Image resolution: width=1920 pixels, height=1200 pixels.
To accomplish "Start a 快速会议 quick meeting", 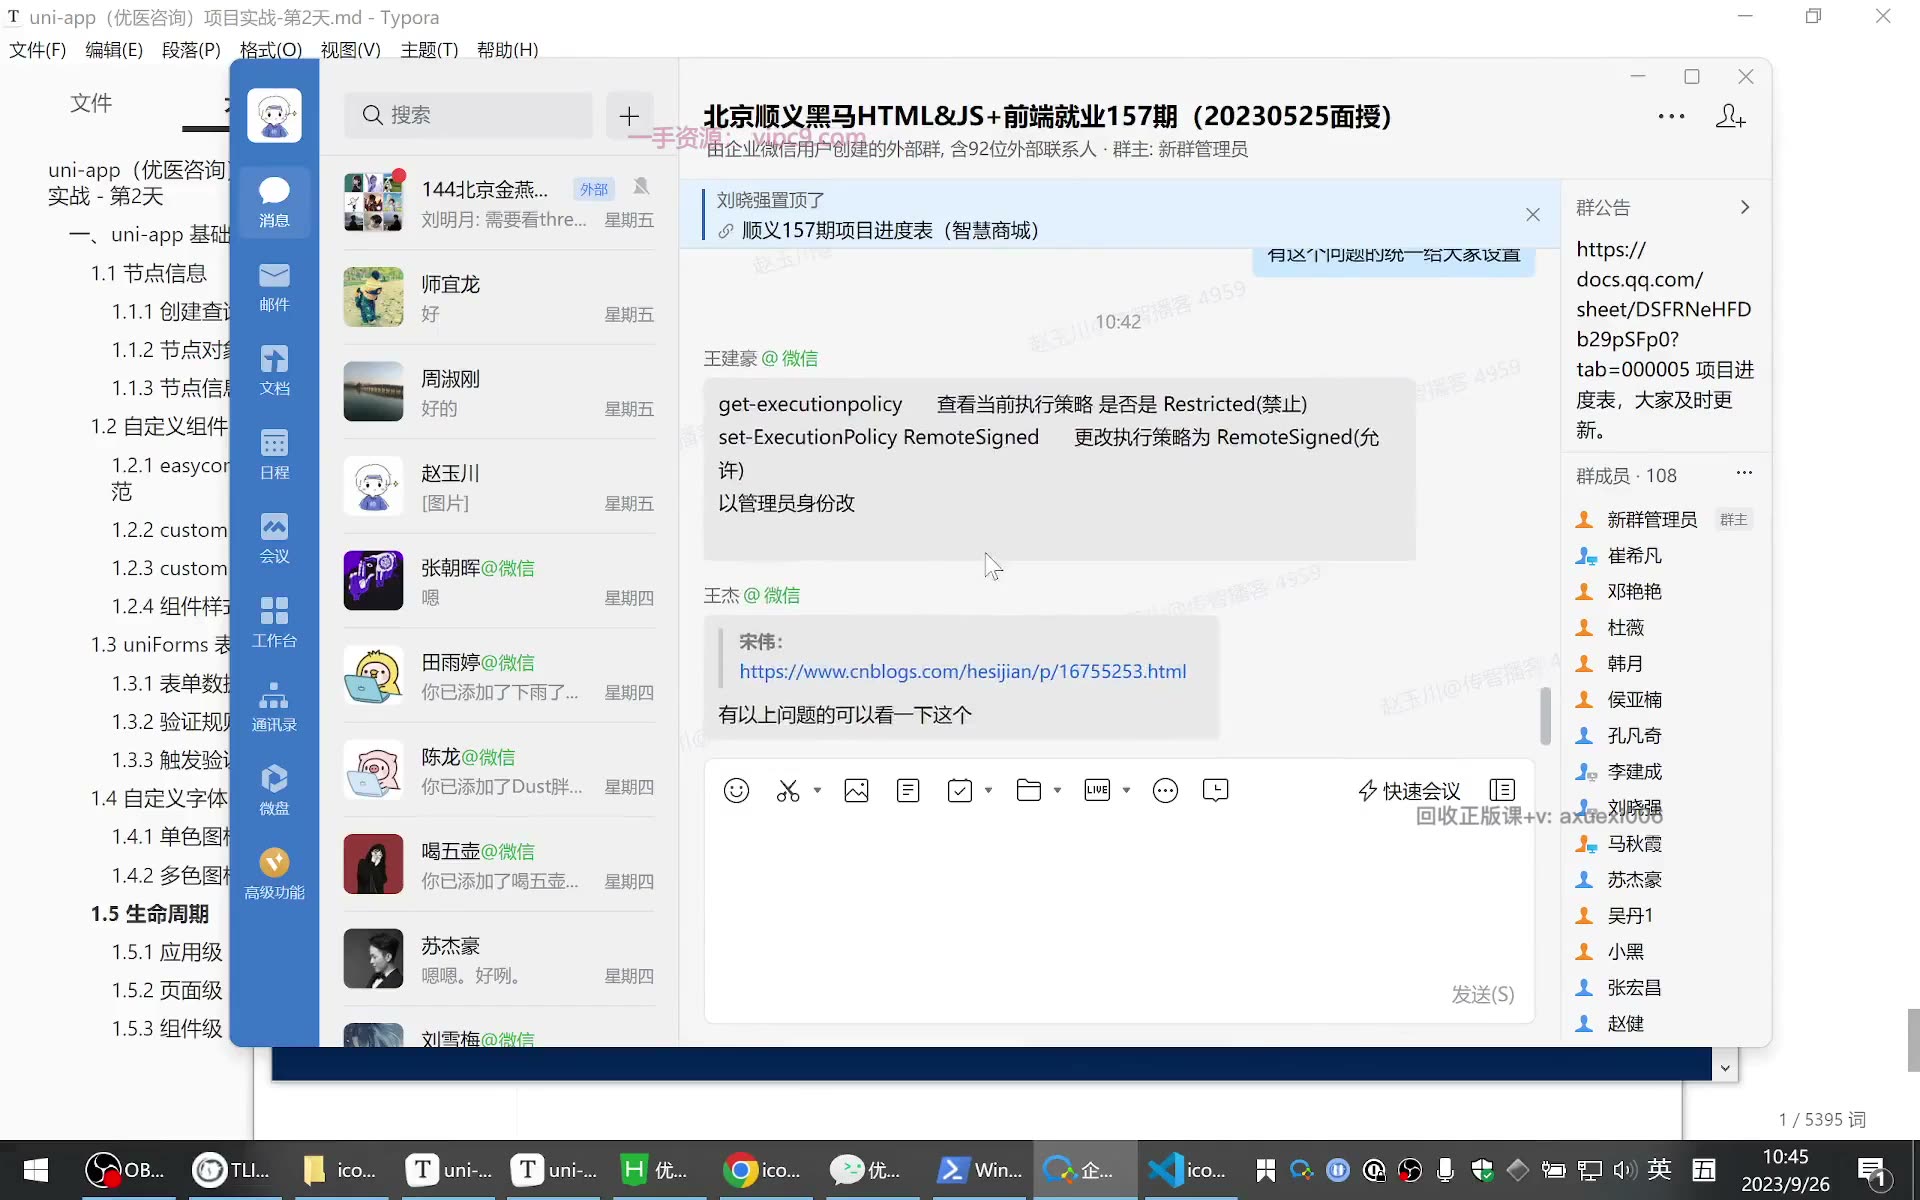I will coord(1409,791).
